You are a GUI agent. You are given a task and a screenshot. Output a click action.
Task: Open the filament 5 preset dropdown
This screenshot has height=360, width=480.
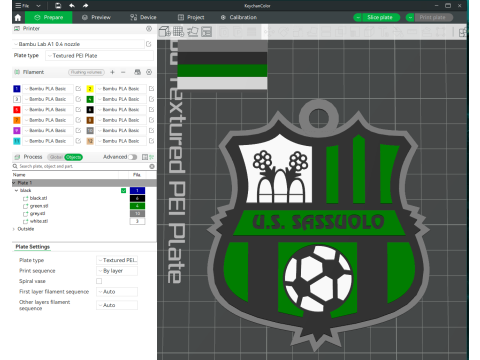point(48,109)
